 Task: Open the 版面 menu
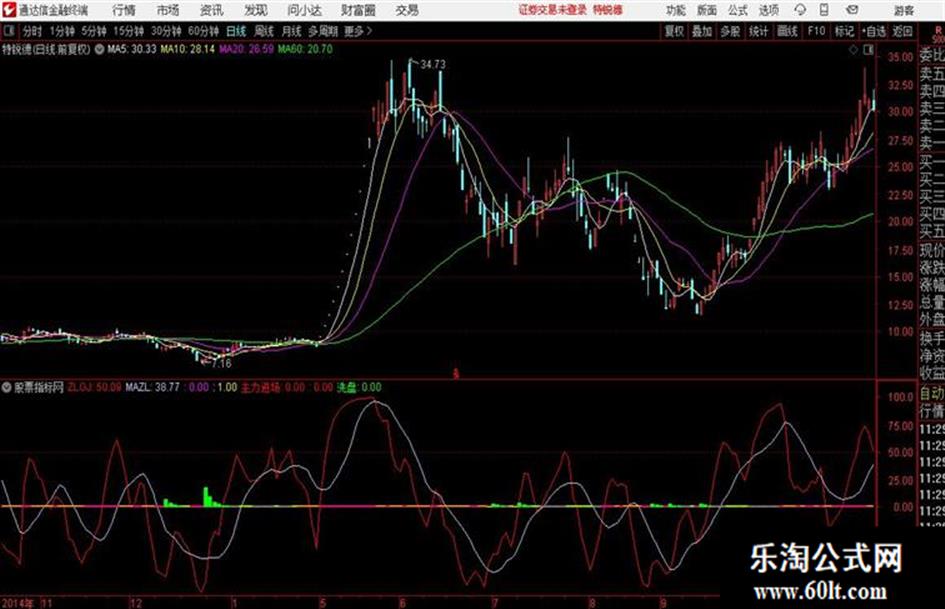click(706, 10)
